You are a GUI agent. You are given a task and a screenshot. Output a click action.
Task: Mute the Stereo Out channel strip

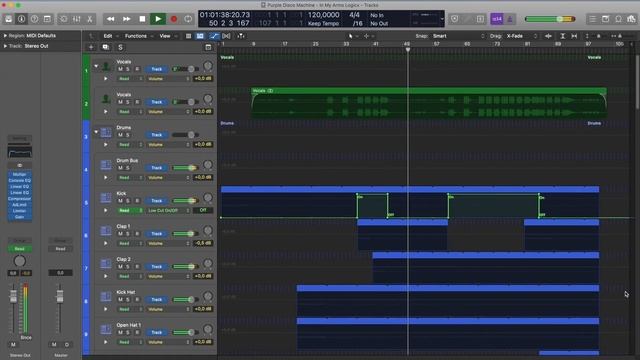pyautogui.click(x=13, y=344)
